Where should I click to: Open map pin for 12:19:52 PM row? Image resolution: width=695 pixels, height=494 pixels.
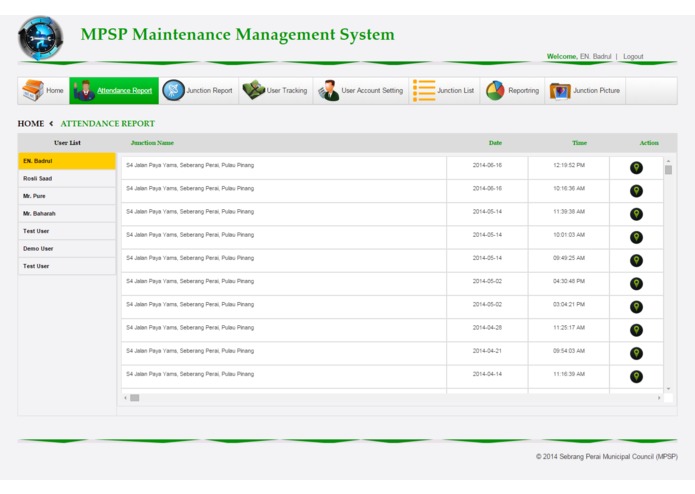636,168
